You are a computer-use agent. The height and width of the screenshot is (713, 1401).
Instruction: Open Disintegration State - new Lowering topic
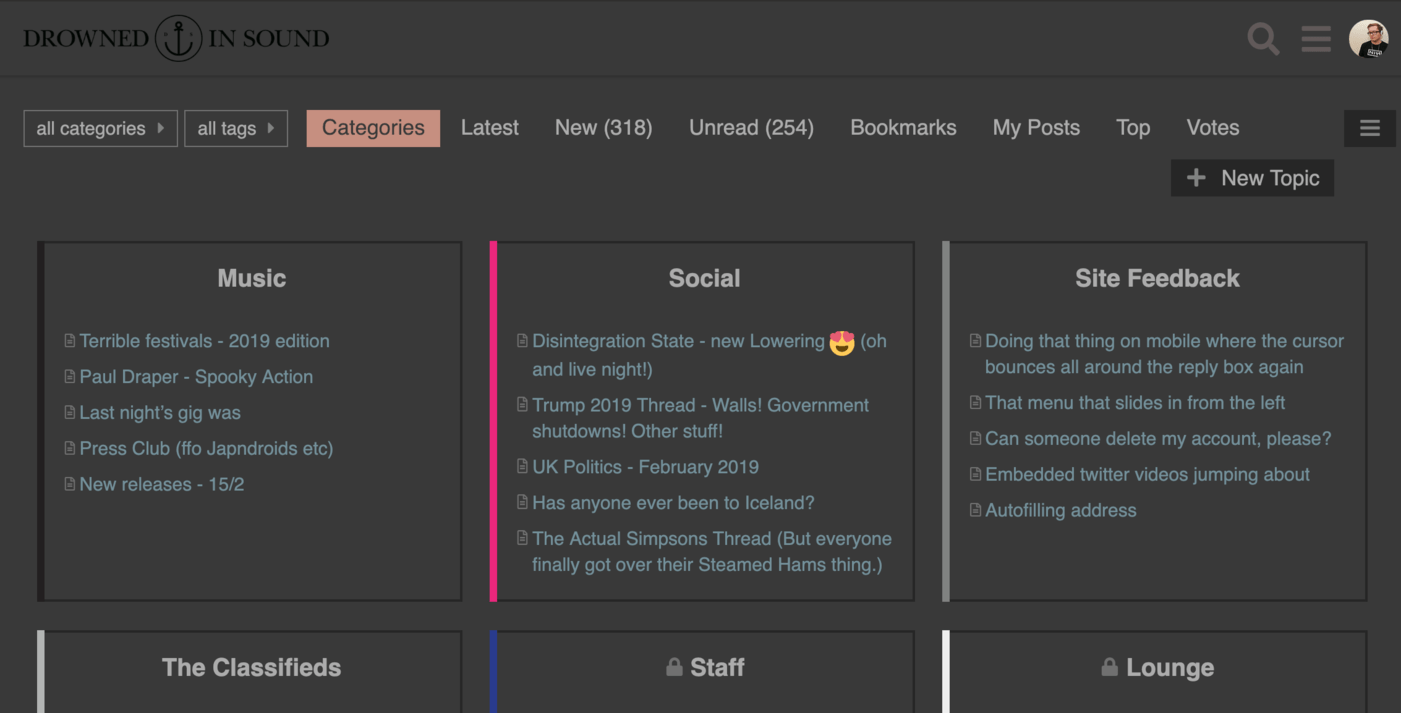[x=709, y=355]
